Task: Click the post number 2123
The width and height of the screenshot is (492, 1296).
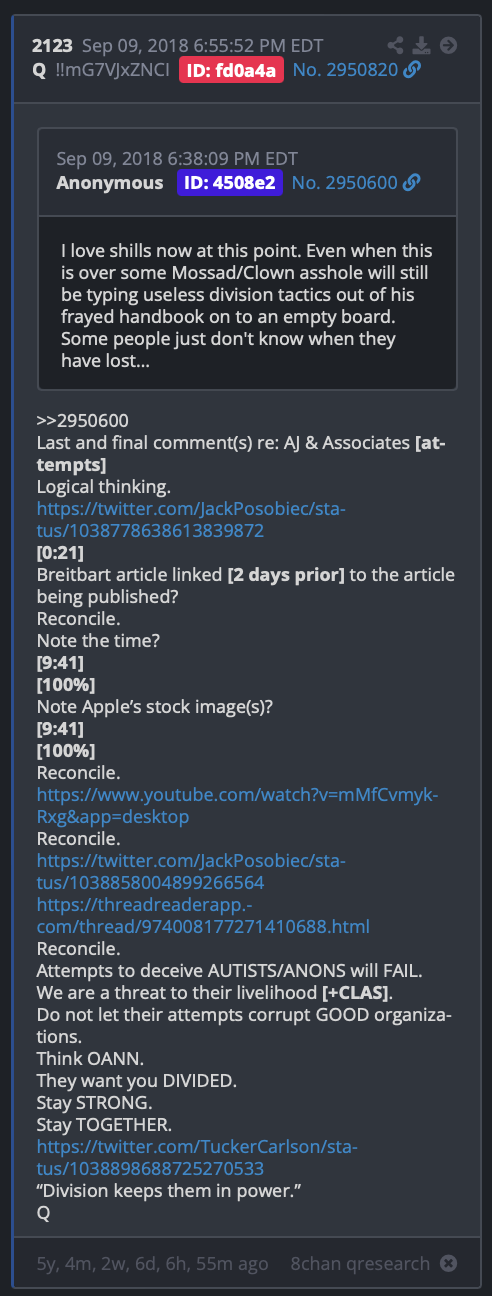Action: point(53,45)
